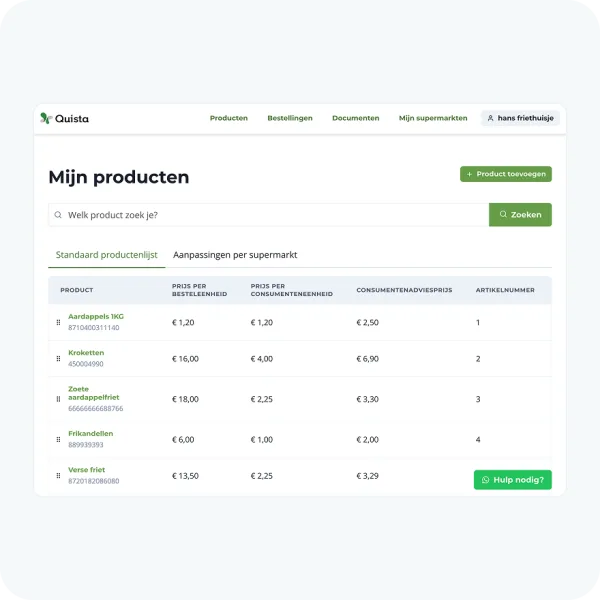
Task: Click the plus icon on Product toevoegen
Action: click(469, 174)
